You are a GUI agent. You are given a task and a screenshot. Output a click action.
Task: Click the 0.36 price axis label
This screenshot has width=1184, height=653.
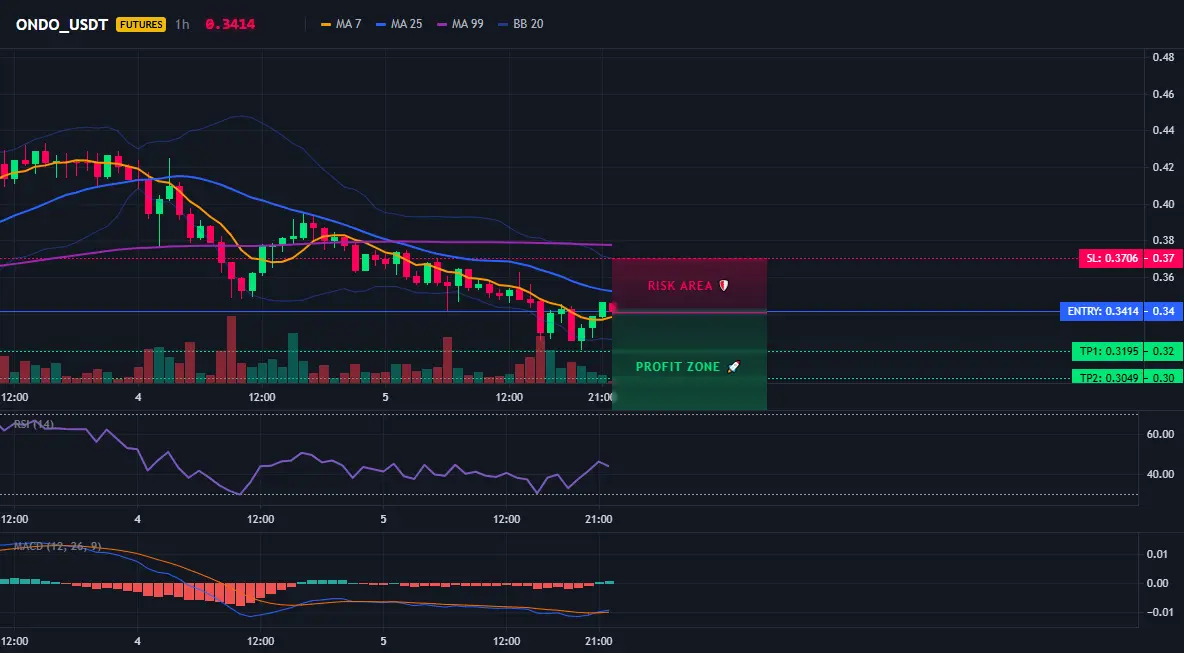(x=1163, y=277)
